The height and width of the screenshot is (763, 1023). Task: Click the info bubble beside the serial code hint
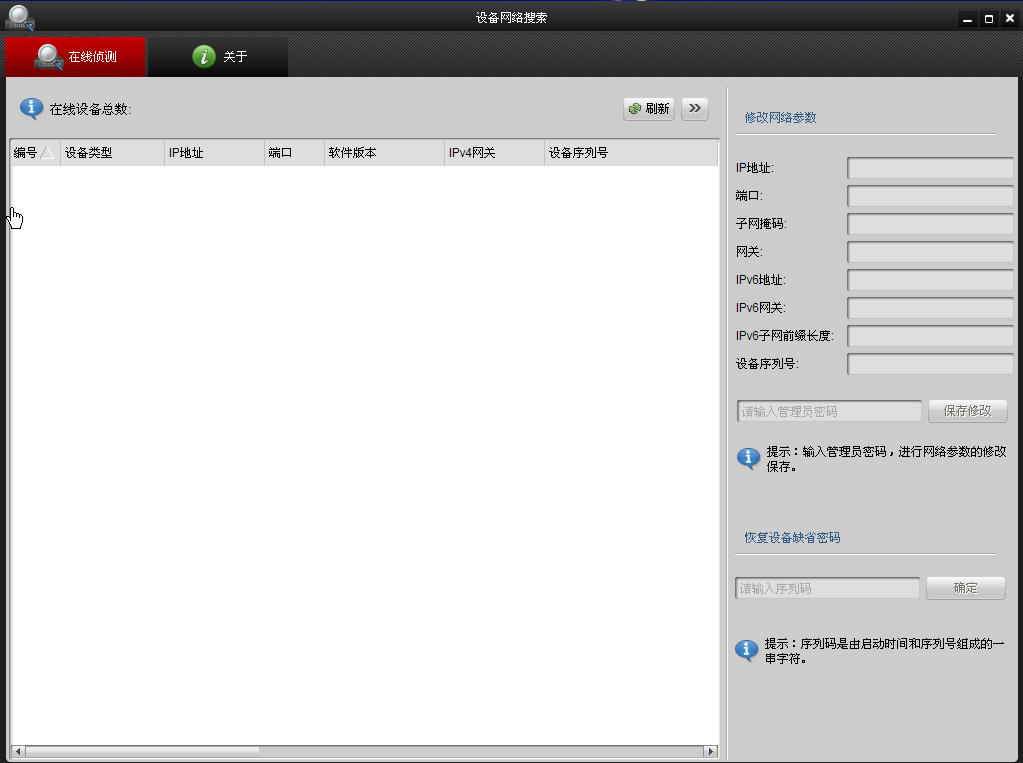746,650
